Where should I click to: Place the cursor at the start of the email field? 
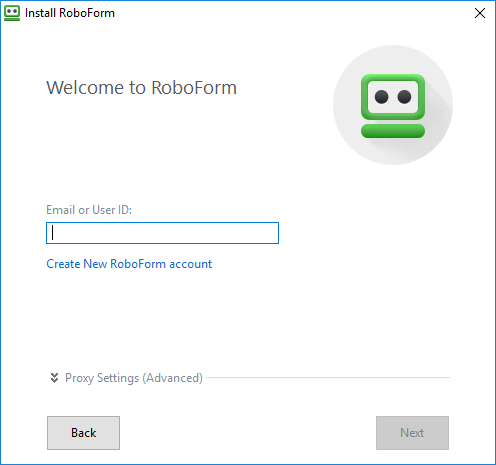coord(53,233)
